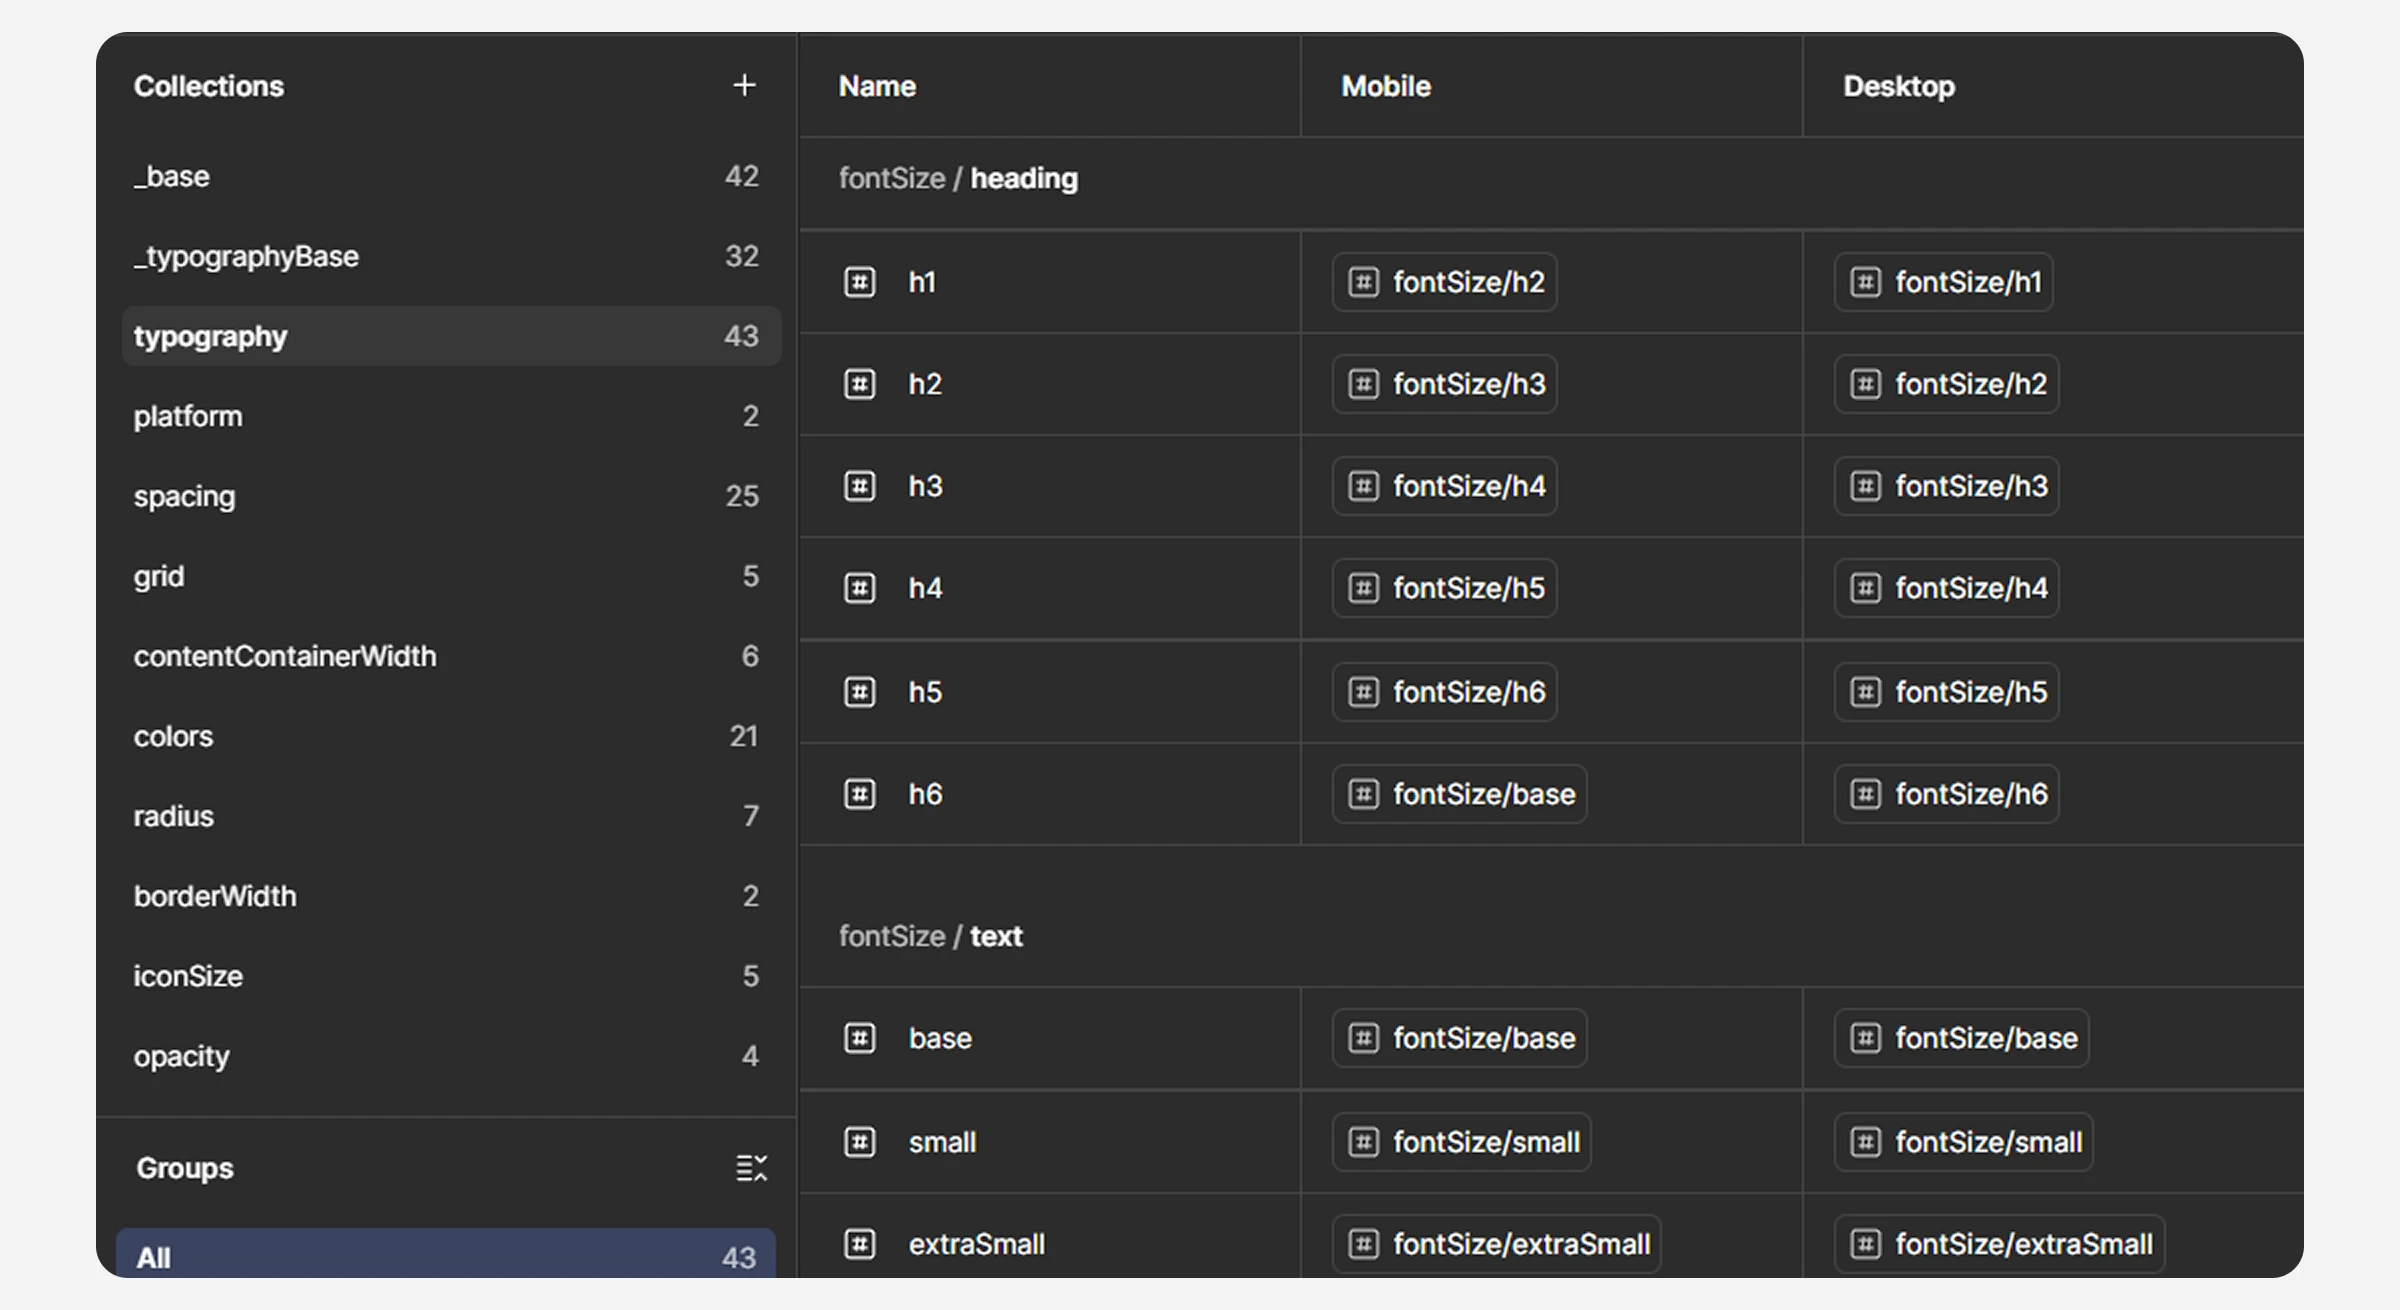Image resolution: width=2400 pixels, height=1310 pixels.
Task: Click the Desktop fontSize/h4 alias for h4
Action: [x=1947, y=588]
